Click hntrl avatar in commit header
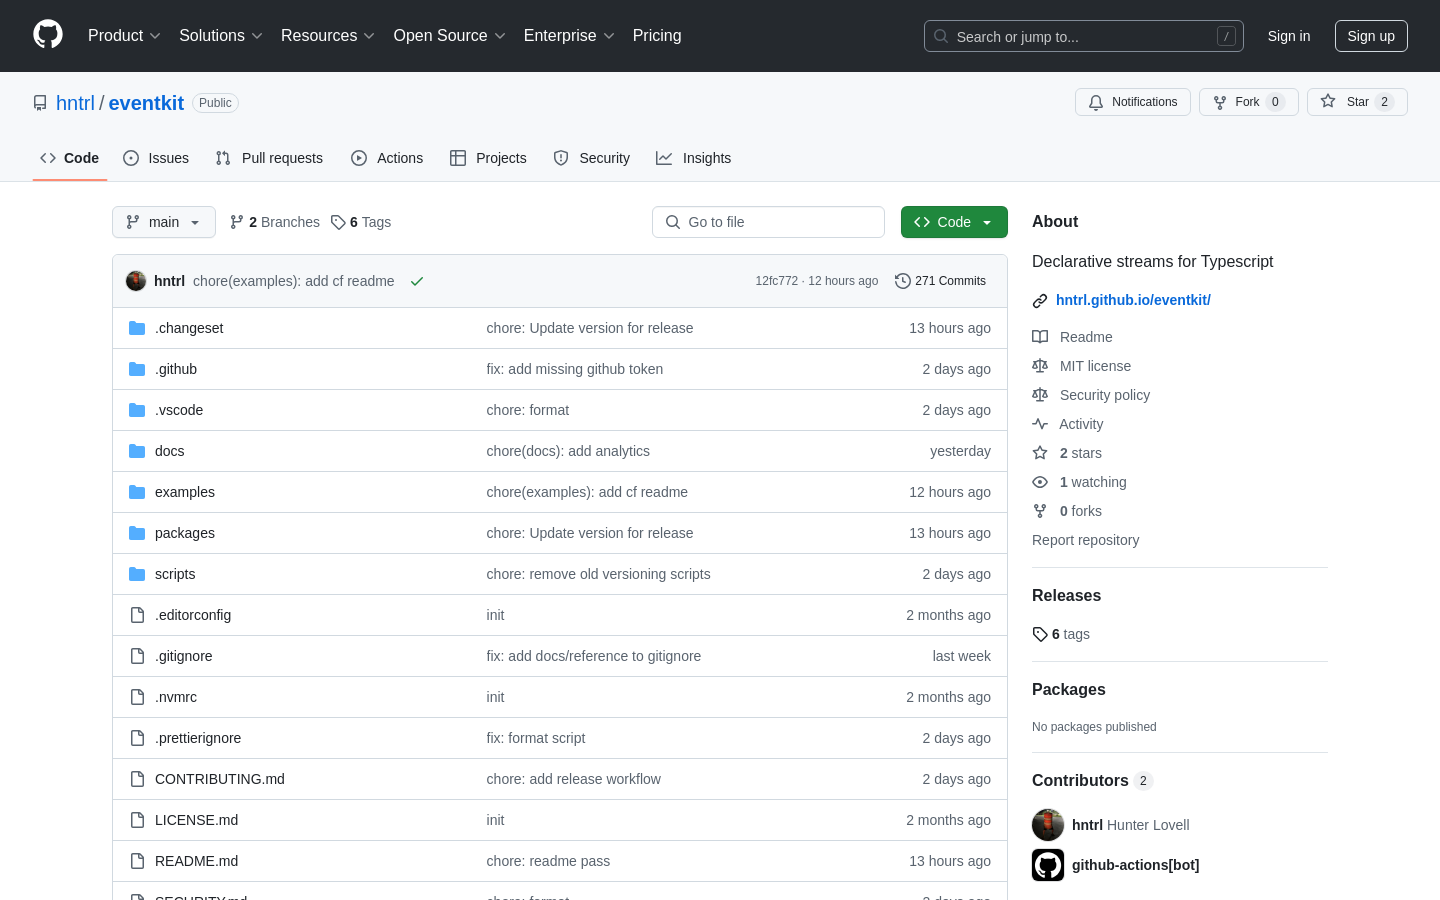The image size is (1440, 900). point(136,281)
